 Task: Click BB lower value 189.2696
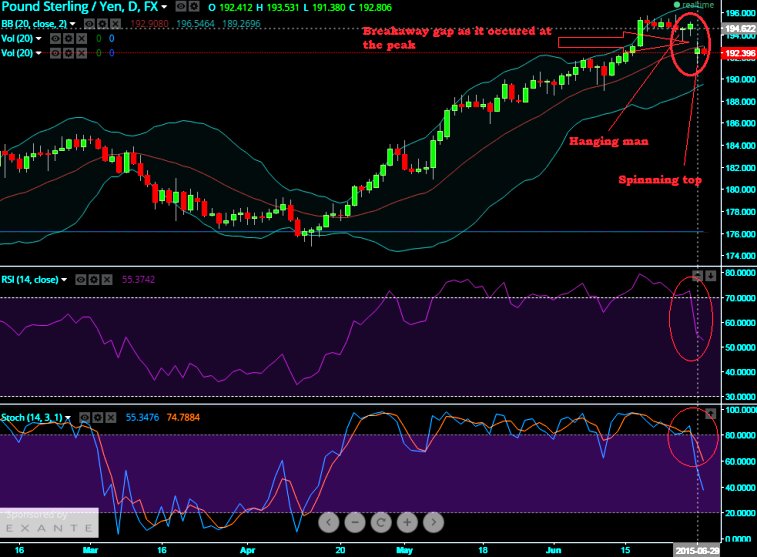point(241,24)
